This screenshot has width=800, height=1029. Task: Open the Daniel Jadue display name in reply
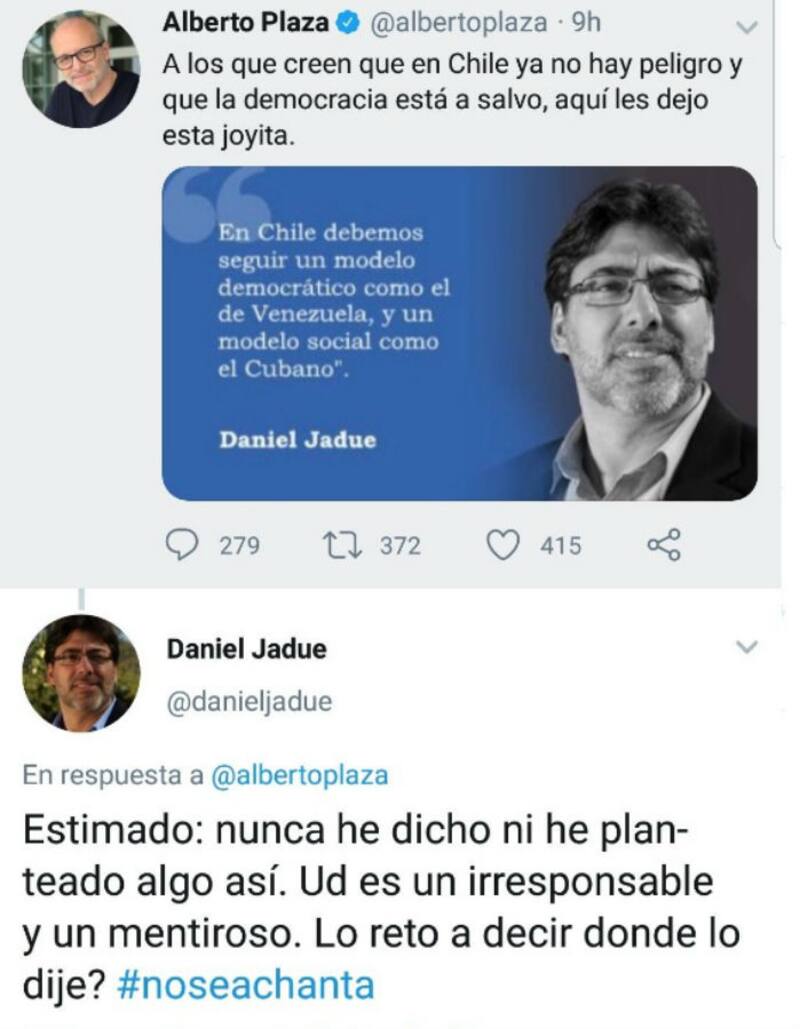[x=247, y=649]
